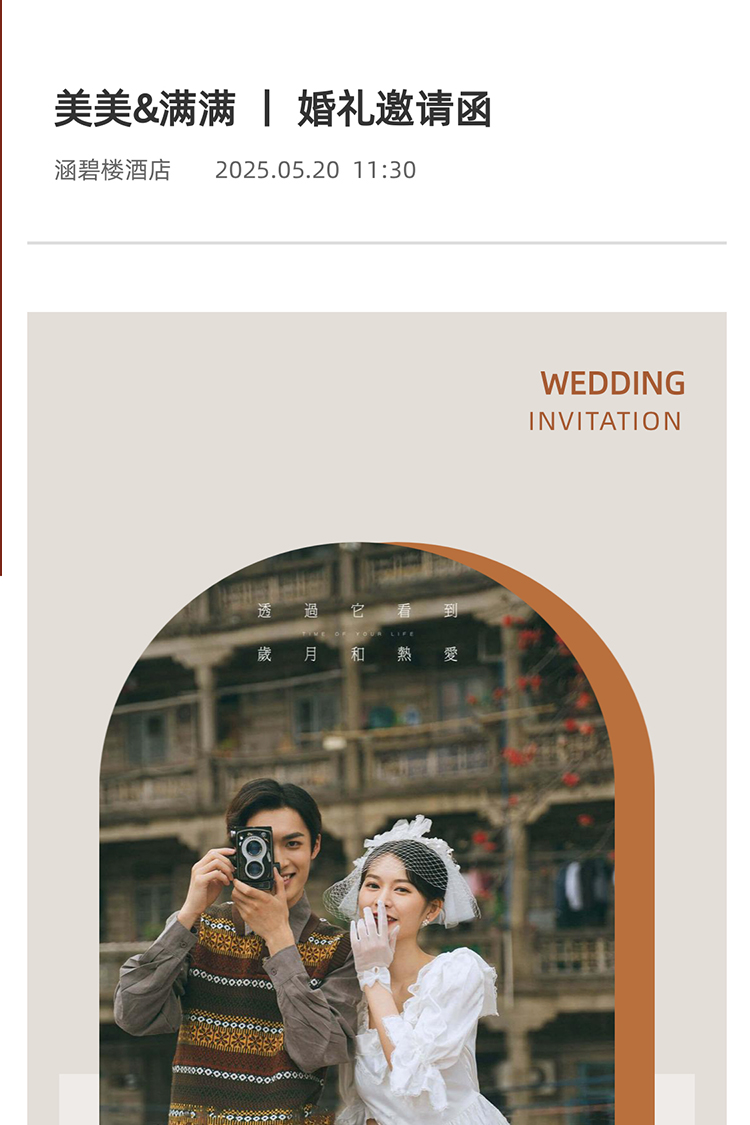Open the 涵碧楼酒店 venue text

coord(113,170)
